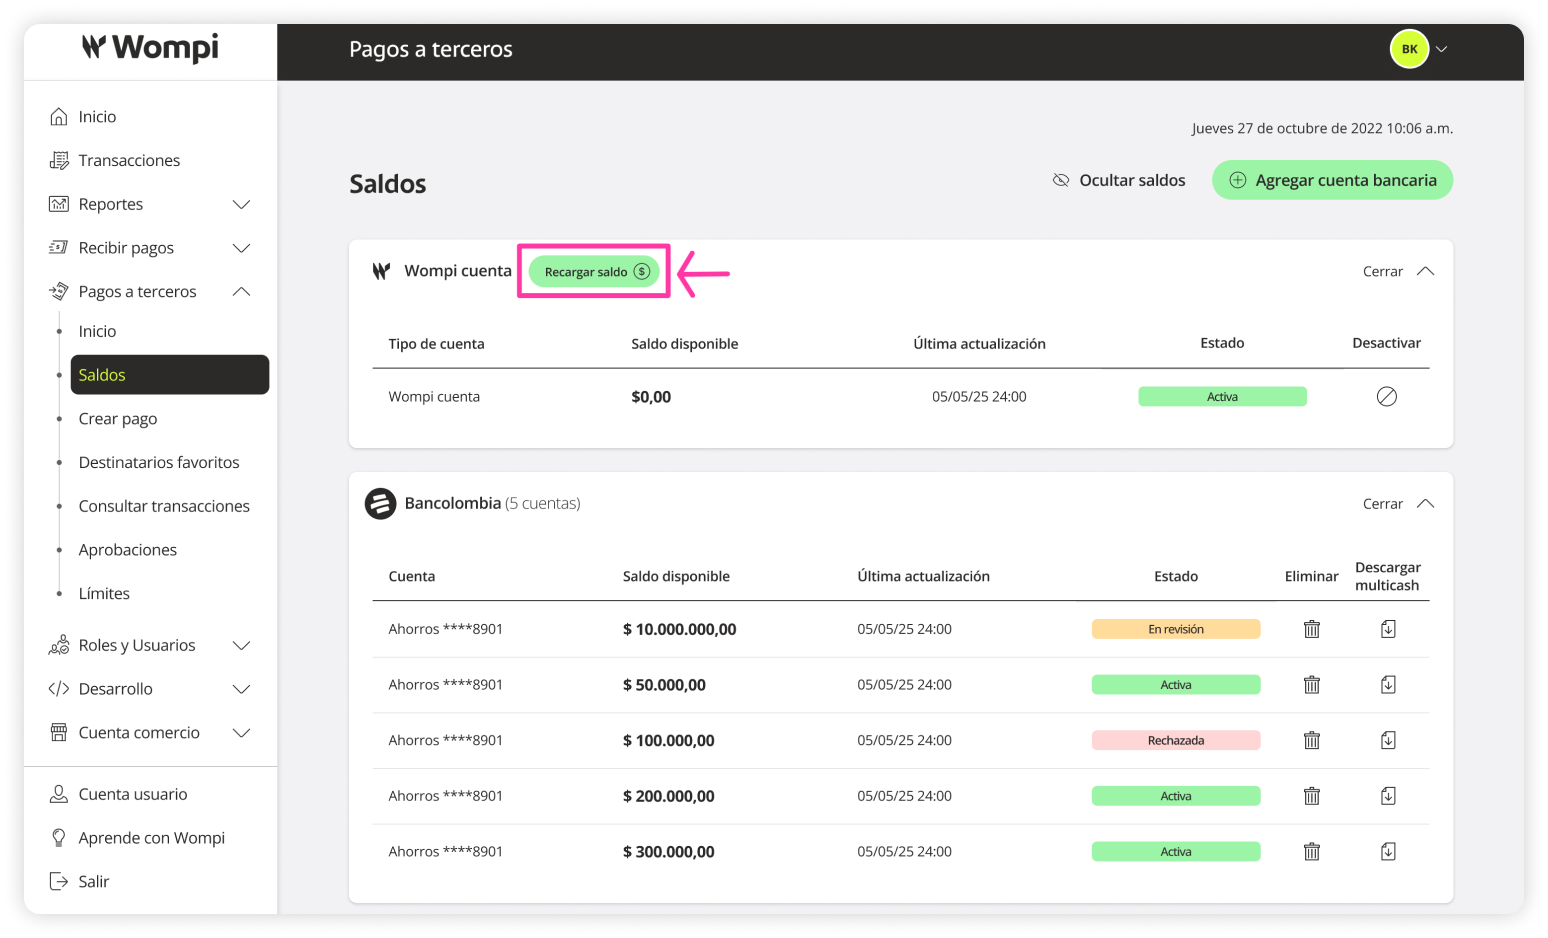The height and width of the screenshot is (938, 1548).
Task: Open the Límites submenu item
Action: 104,593
